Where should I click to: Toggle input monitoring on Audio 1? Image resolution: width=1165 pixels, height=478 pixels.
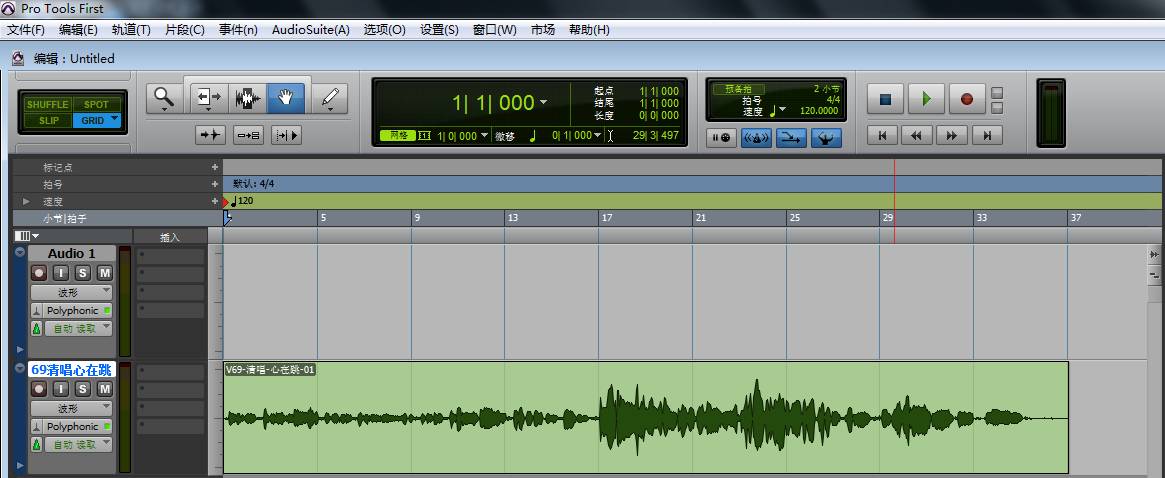[61, 273]
